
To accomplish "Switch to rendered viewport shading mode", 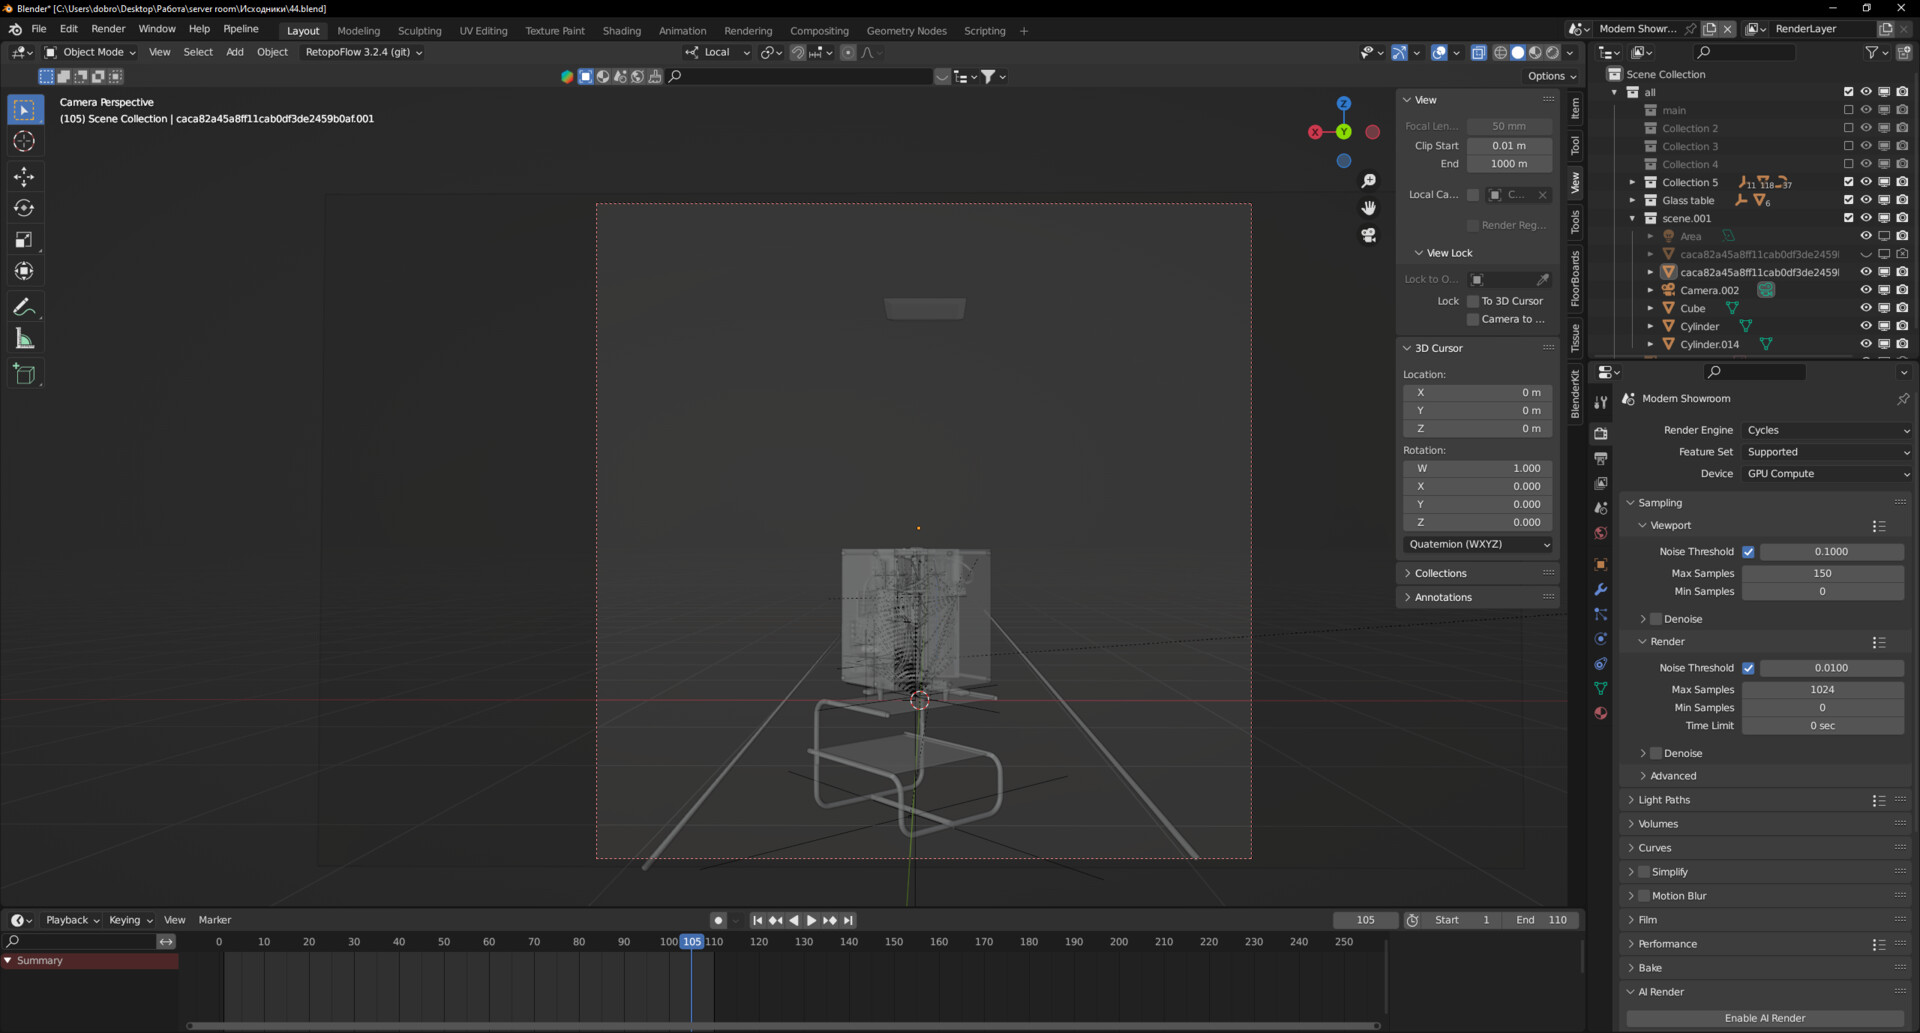I will pos(1552,52).
